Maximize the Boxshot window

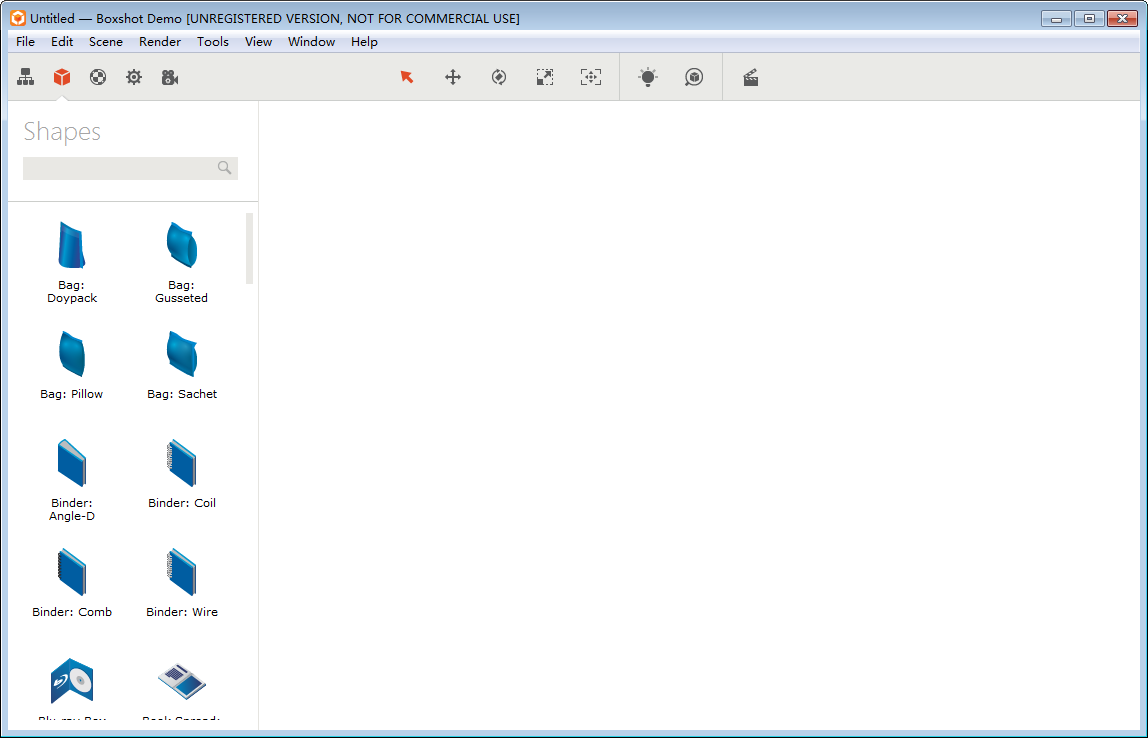[1089, 18]
